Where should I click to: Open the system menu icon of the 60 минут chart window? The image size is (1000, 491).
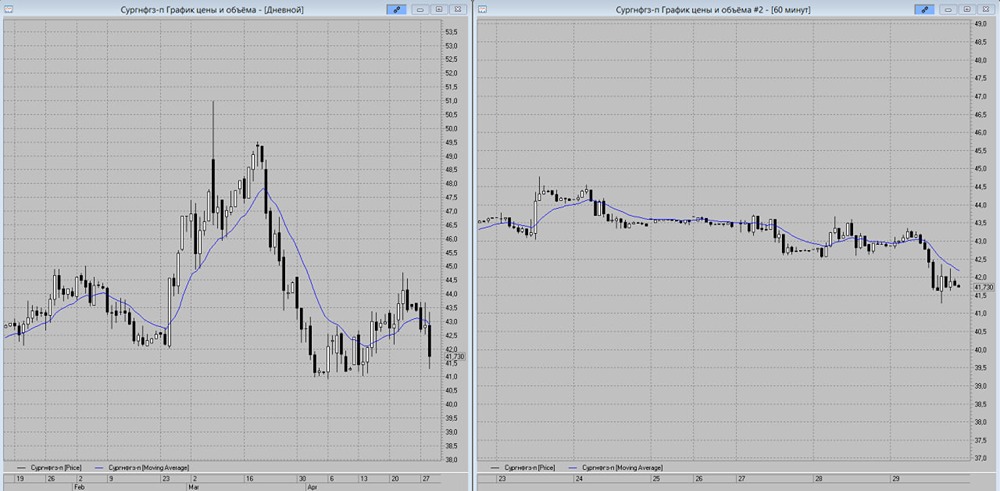[x=482, y=10]
